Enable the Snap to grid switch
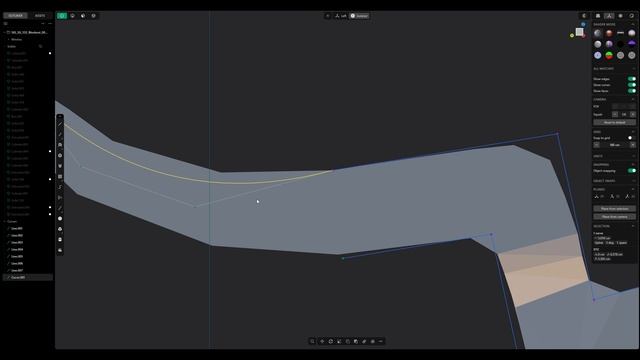Image resolution: width=640 pixels, height=360 pixels. click(631, 138)
